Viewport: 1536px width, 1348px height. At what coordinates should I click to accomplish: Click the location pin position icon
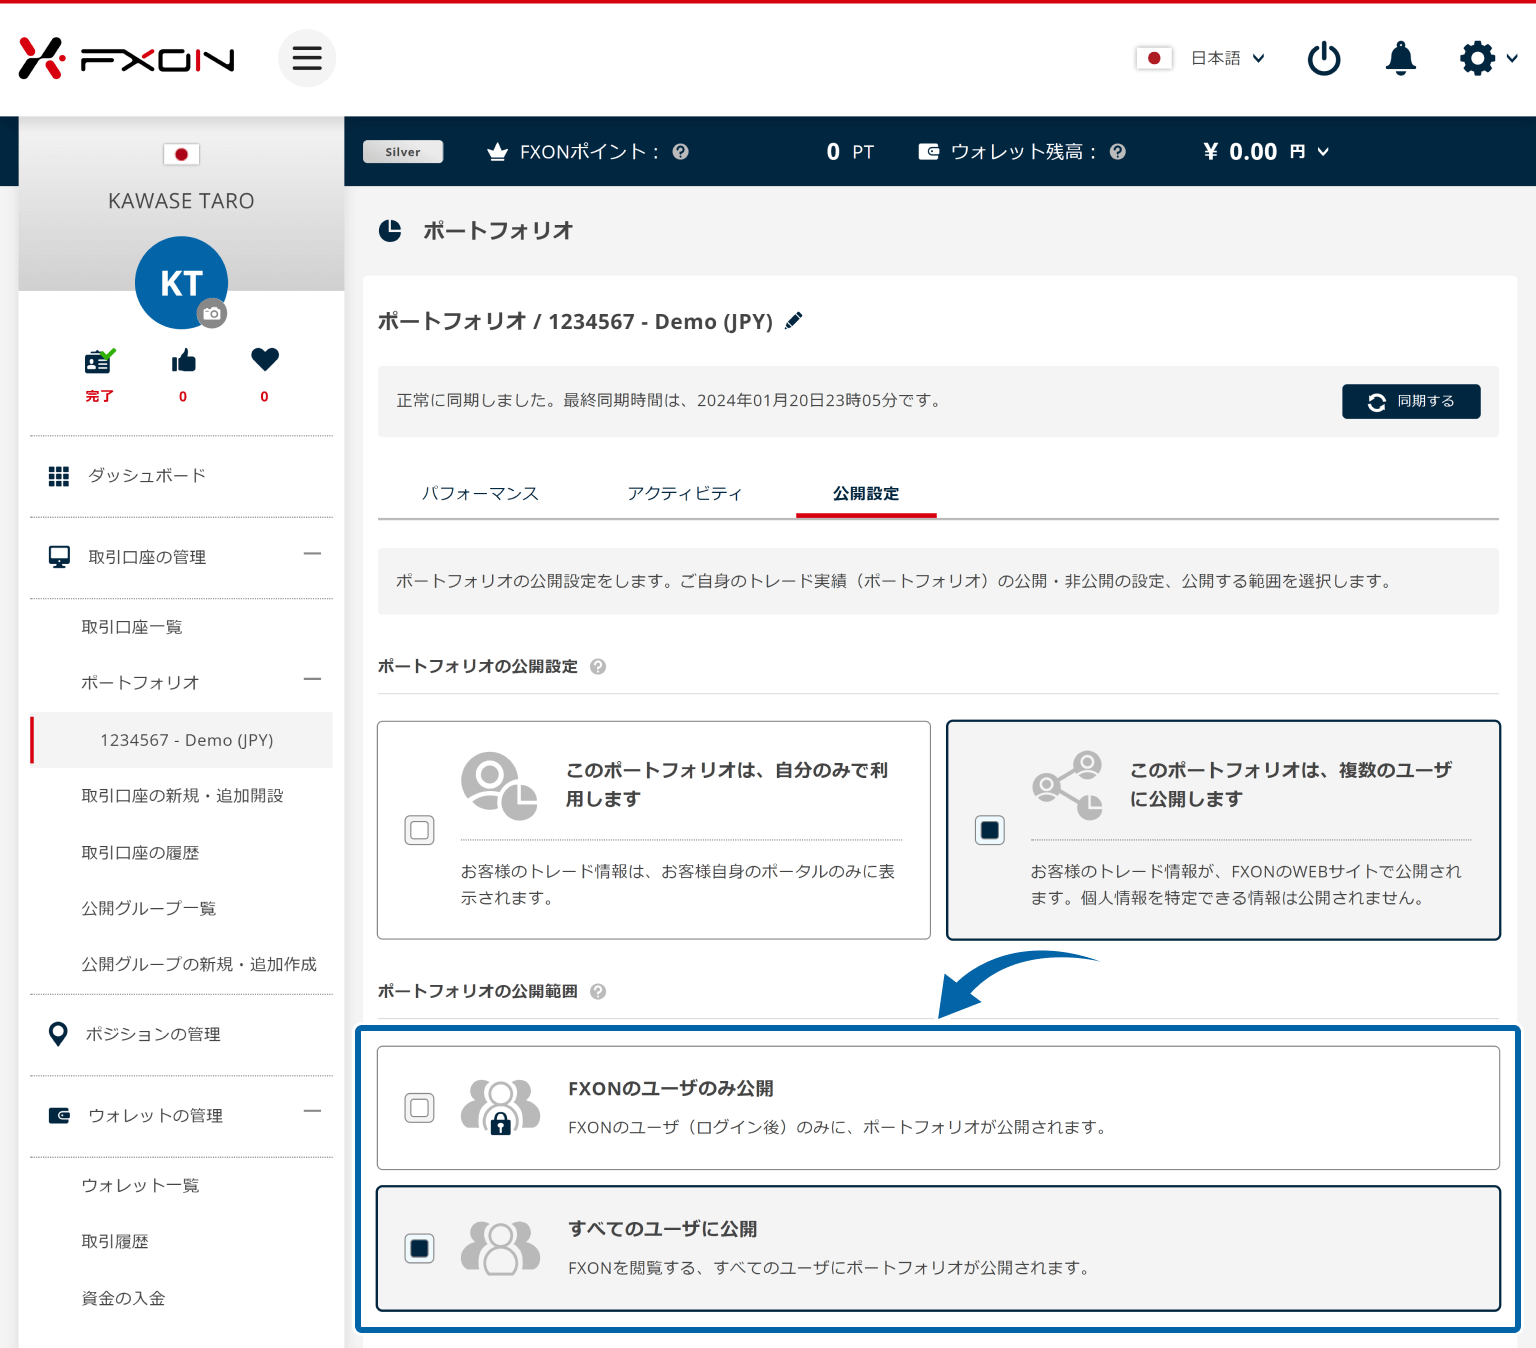pos(58,1035)
